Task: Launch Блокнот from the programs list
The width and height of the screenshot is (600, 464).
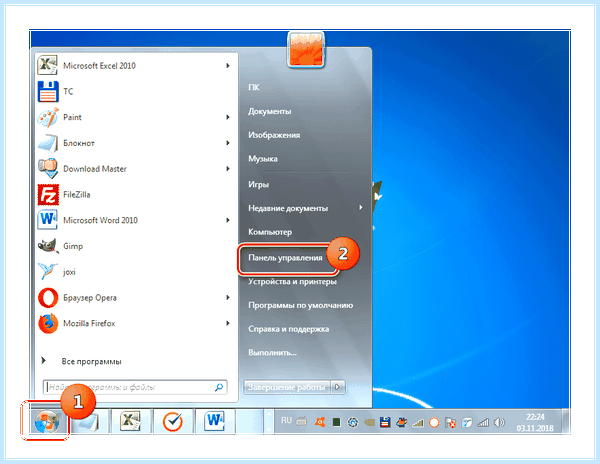Action: pos(136,143)
